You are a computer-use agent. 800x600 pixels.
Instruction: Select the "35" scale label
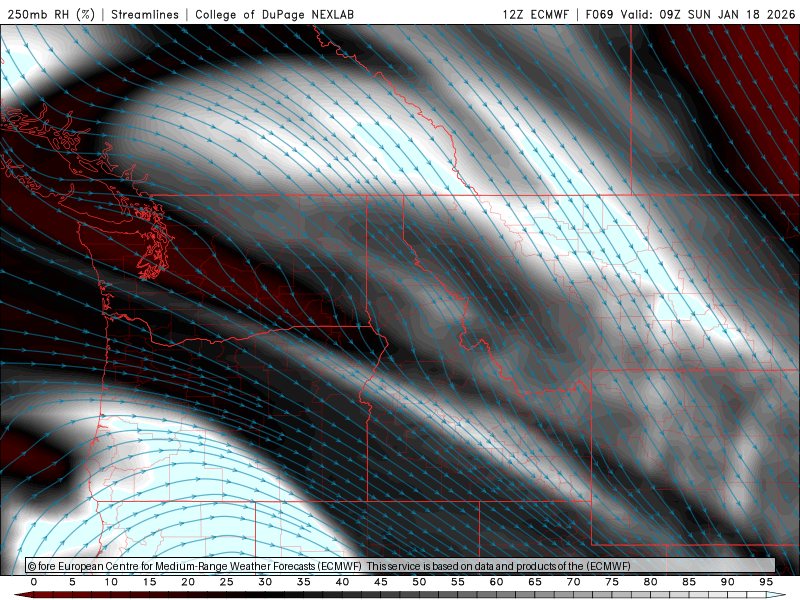tap(304, 582)
